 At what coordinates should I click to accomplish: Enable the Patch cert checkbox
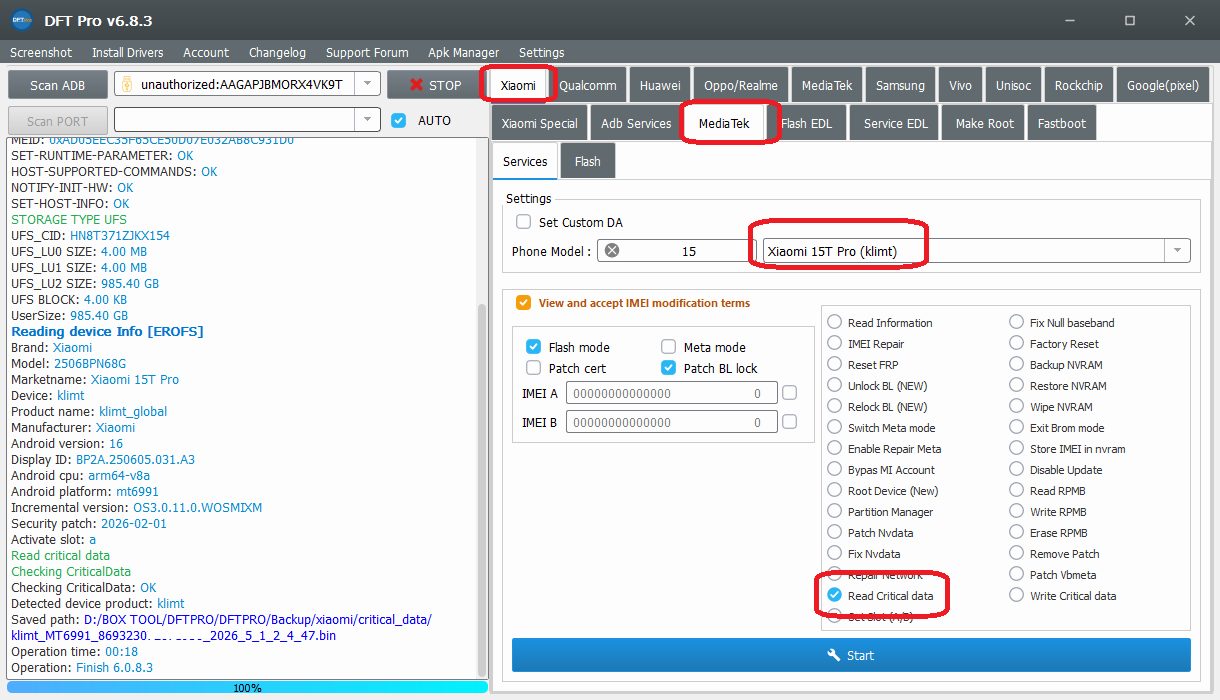click(x=534, y=368)
